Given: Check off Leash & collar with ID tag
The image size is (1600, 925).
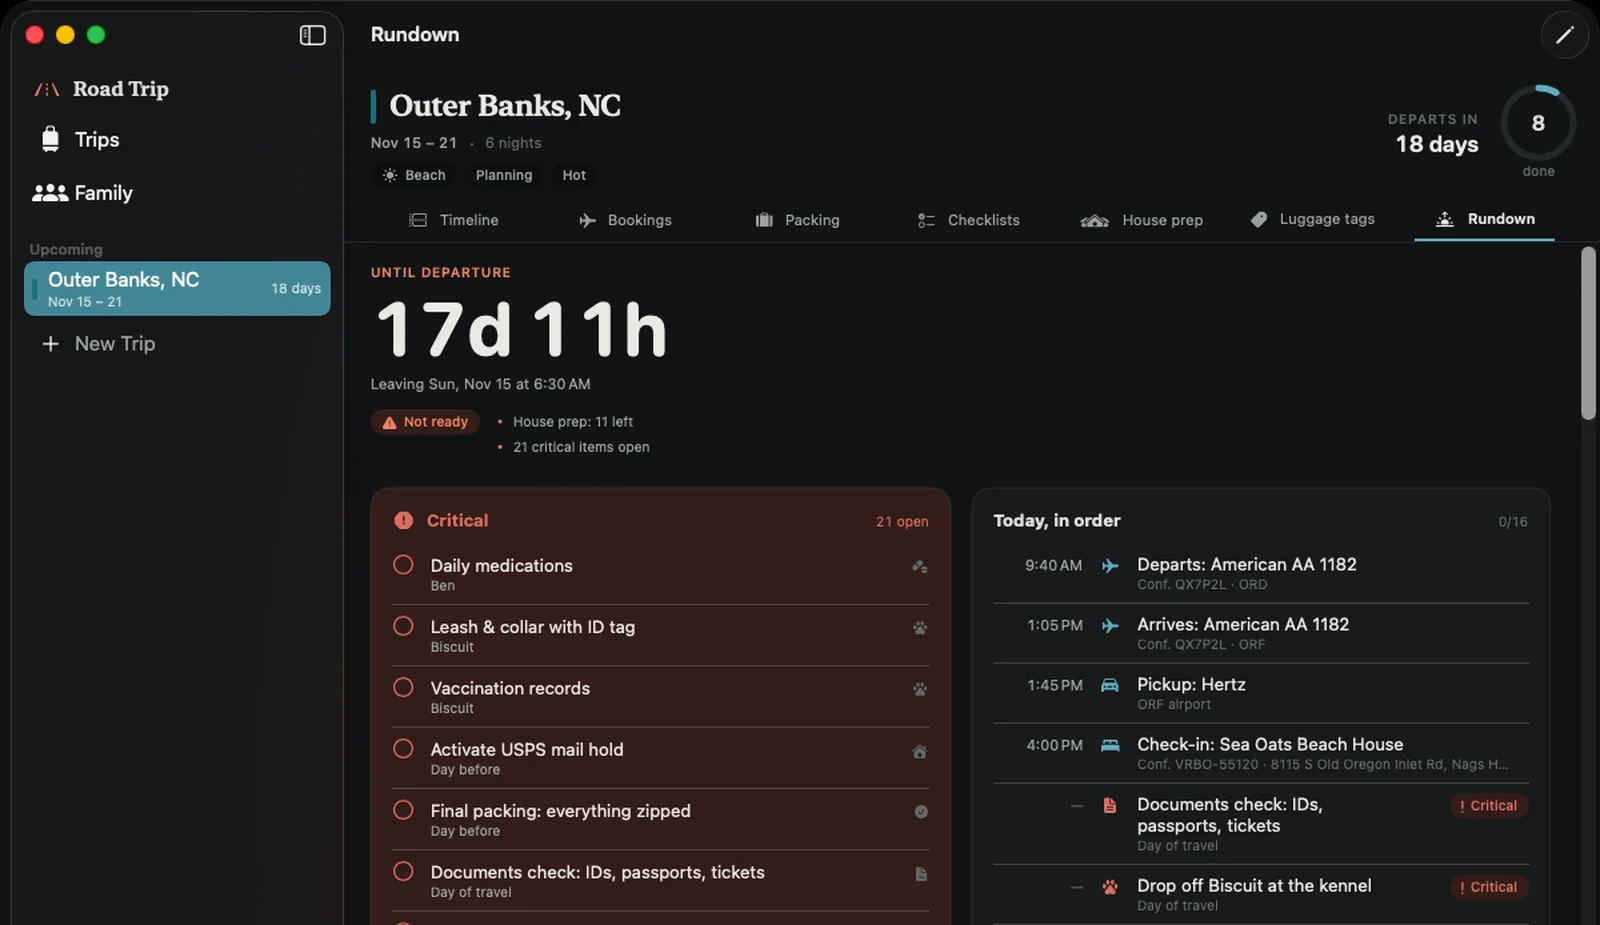Looking at the screenshot, I should tap(403, 626).
